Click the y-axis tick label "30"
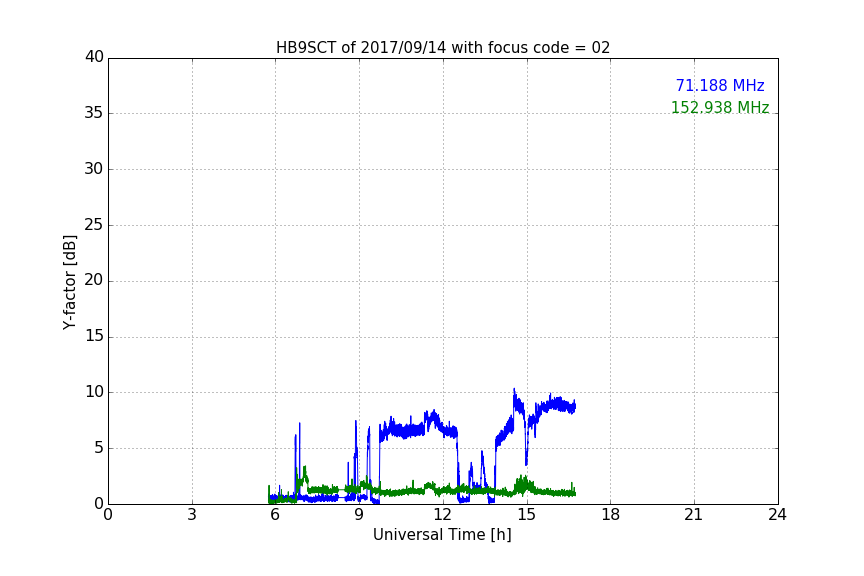864x576 pixels. point(94,169)
